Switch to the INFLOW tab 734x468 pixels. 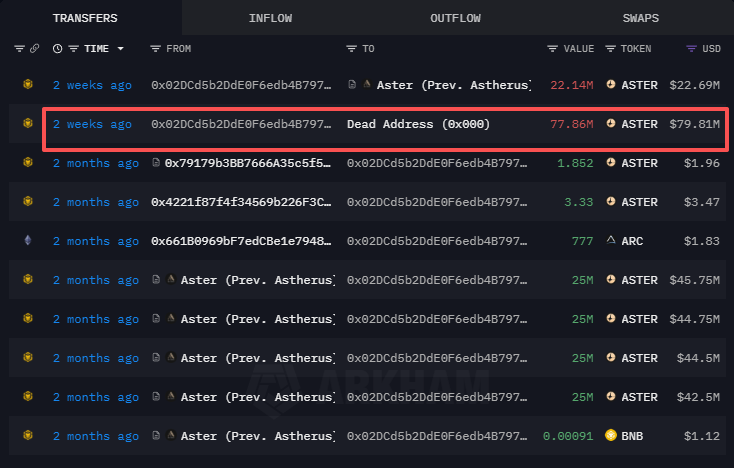[x=270, y=18]
